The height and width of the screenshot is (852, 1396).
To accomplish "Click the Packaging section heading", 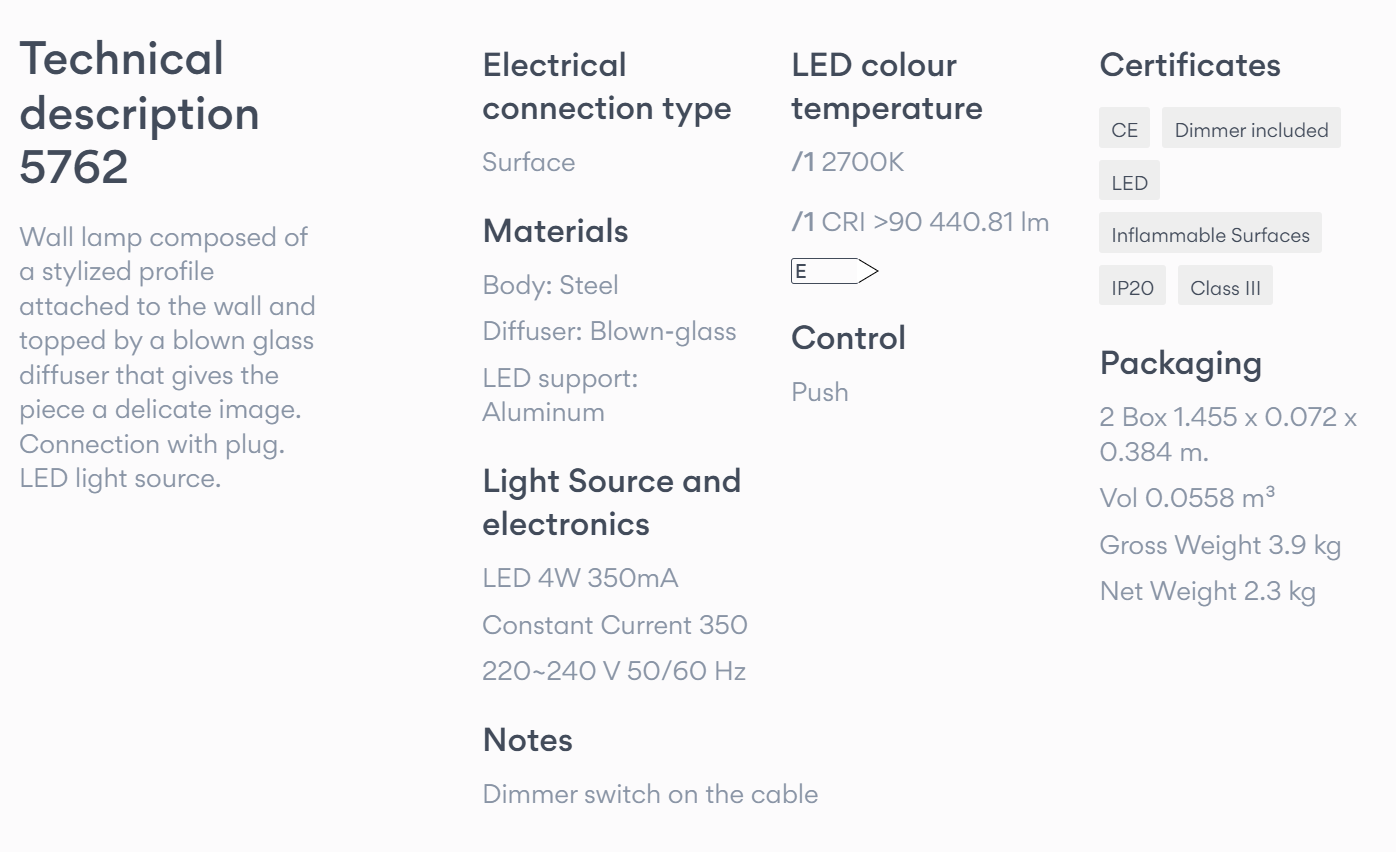I will click(1180, 363).
